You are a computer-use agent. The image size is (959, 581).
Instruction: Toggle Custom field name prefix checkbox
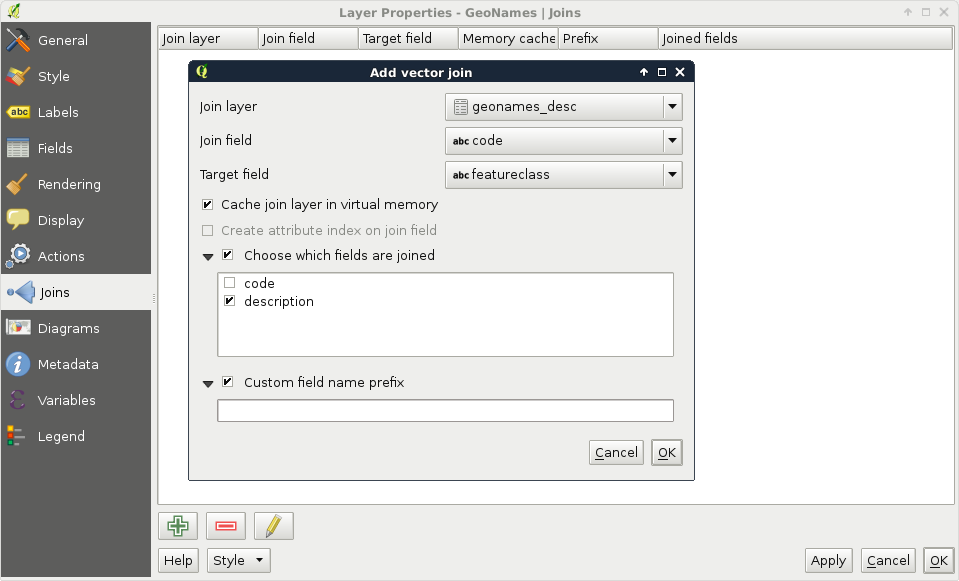point(228,382)
